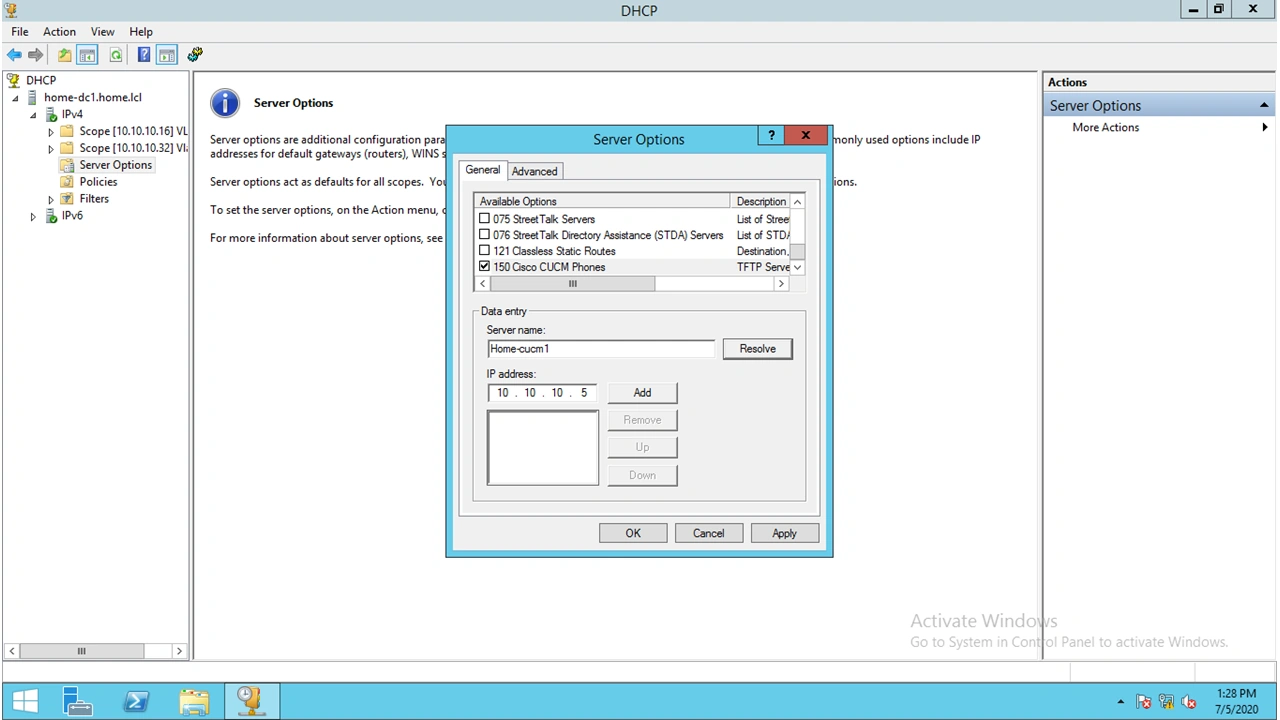Click the blue Help question-mark toolbar icon

point(144,55)
